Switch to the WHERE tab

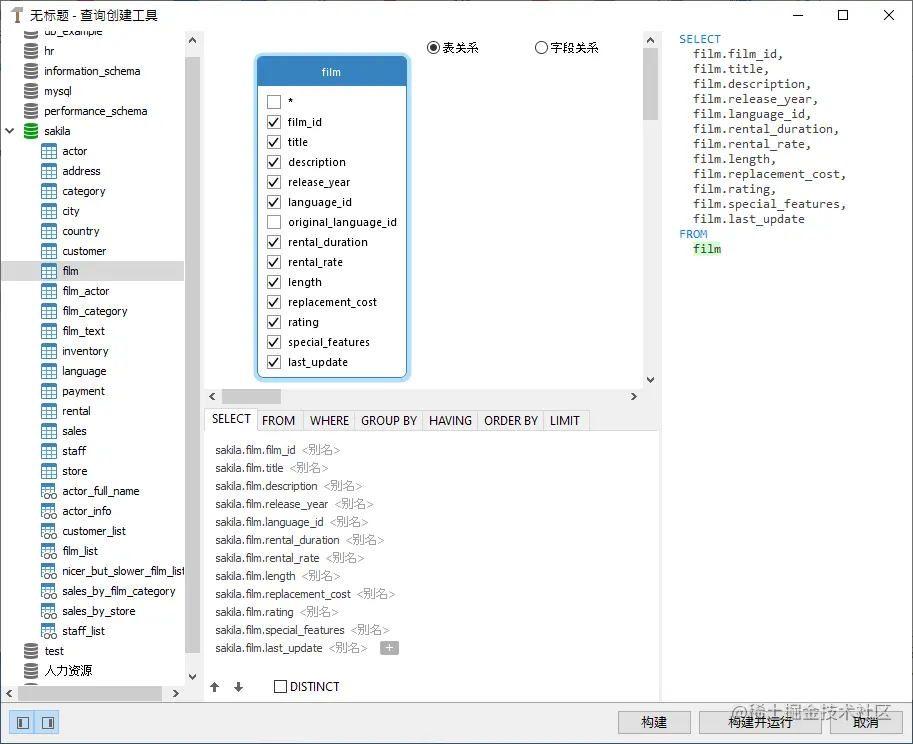pos(329,420)
